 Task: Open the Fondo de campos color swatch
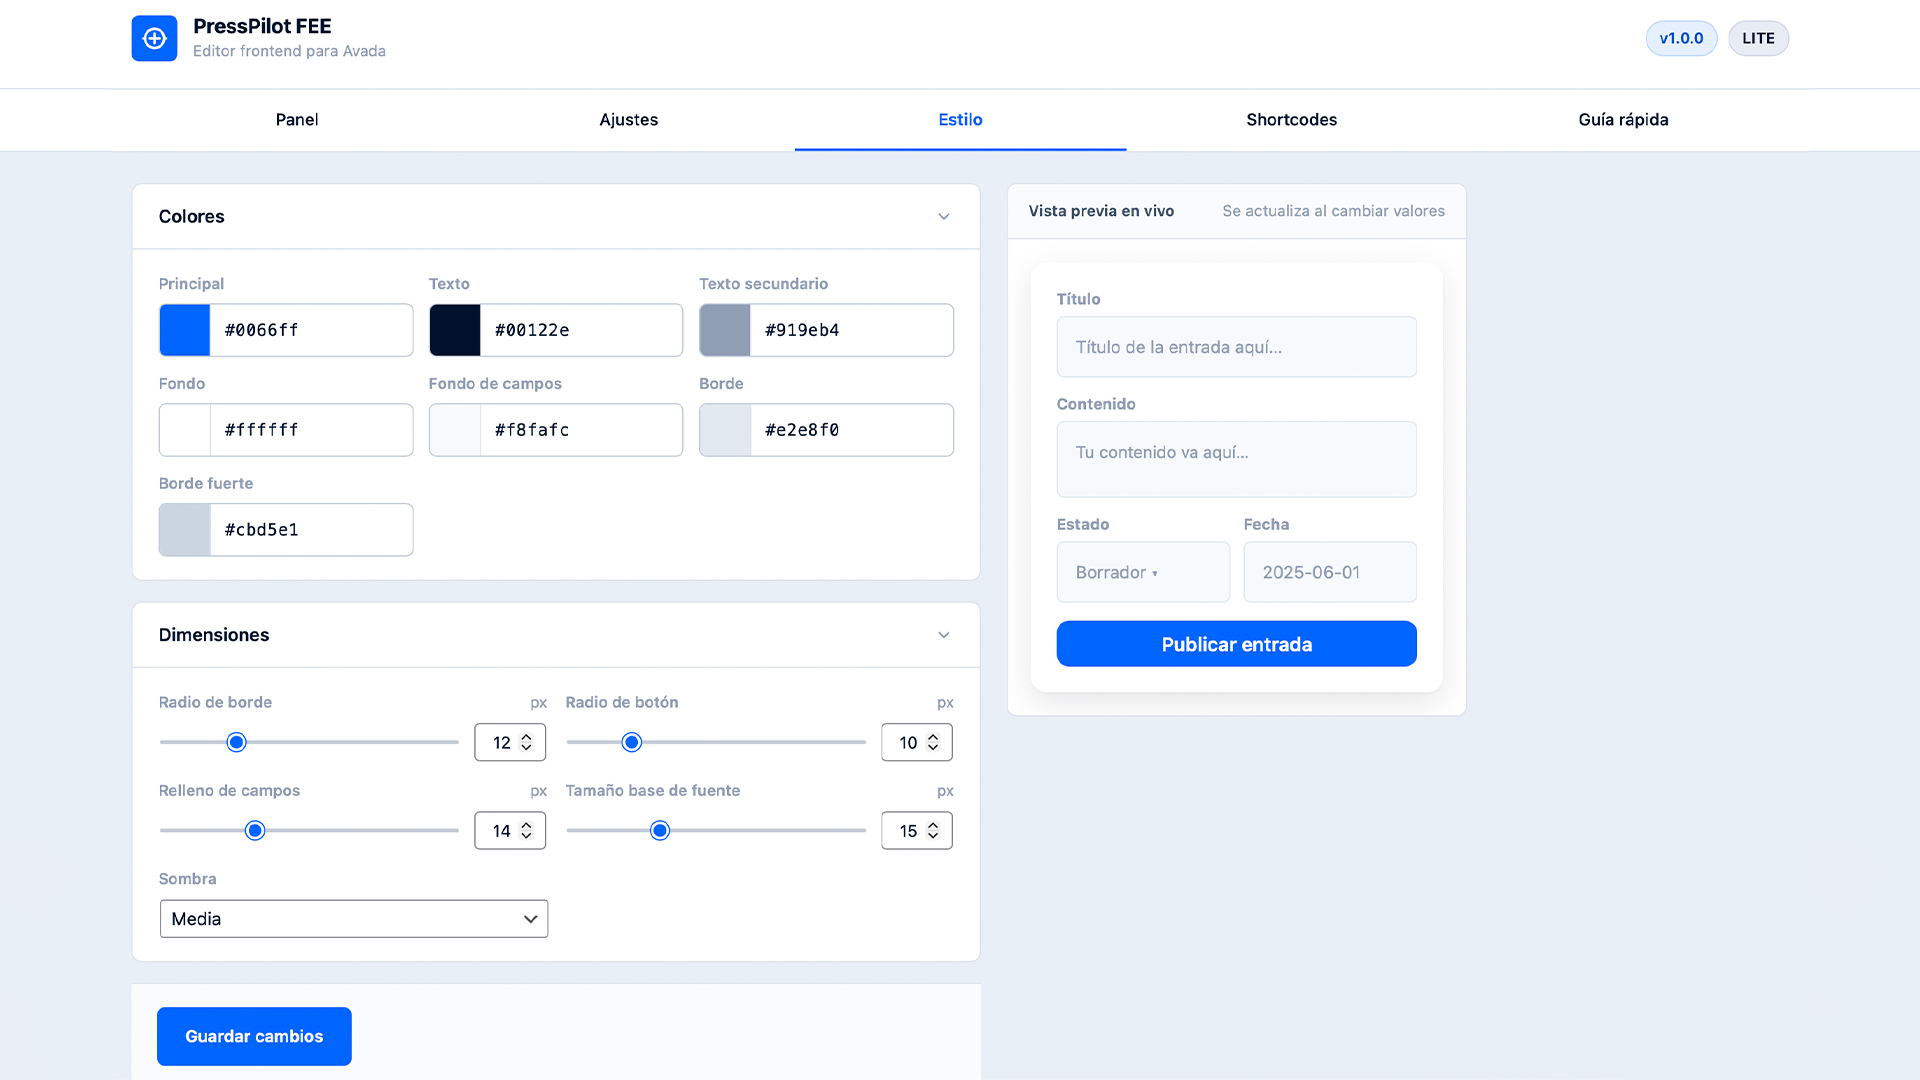(455, 430)
